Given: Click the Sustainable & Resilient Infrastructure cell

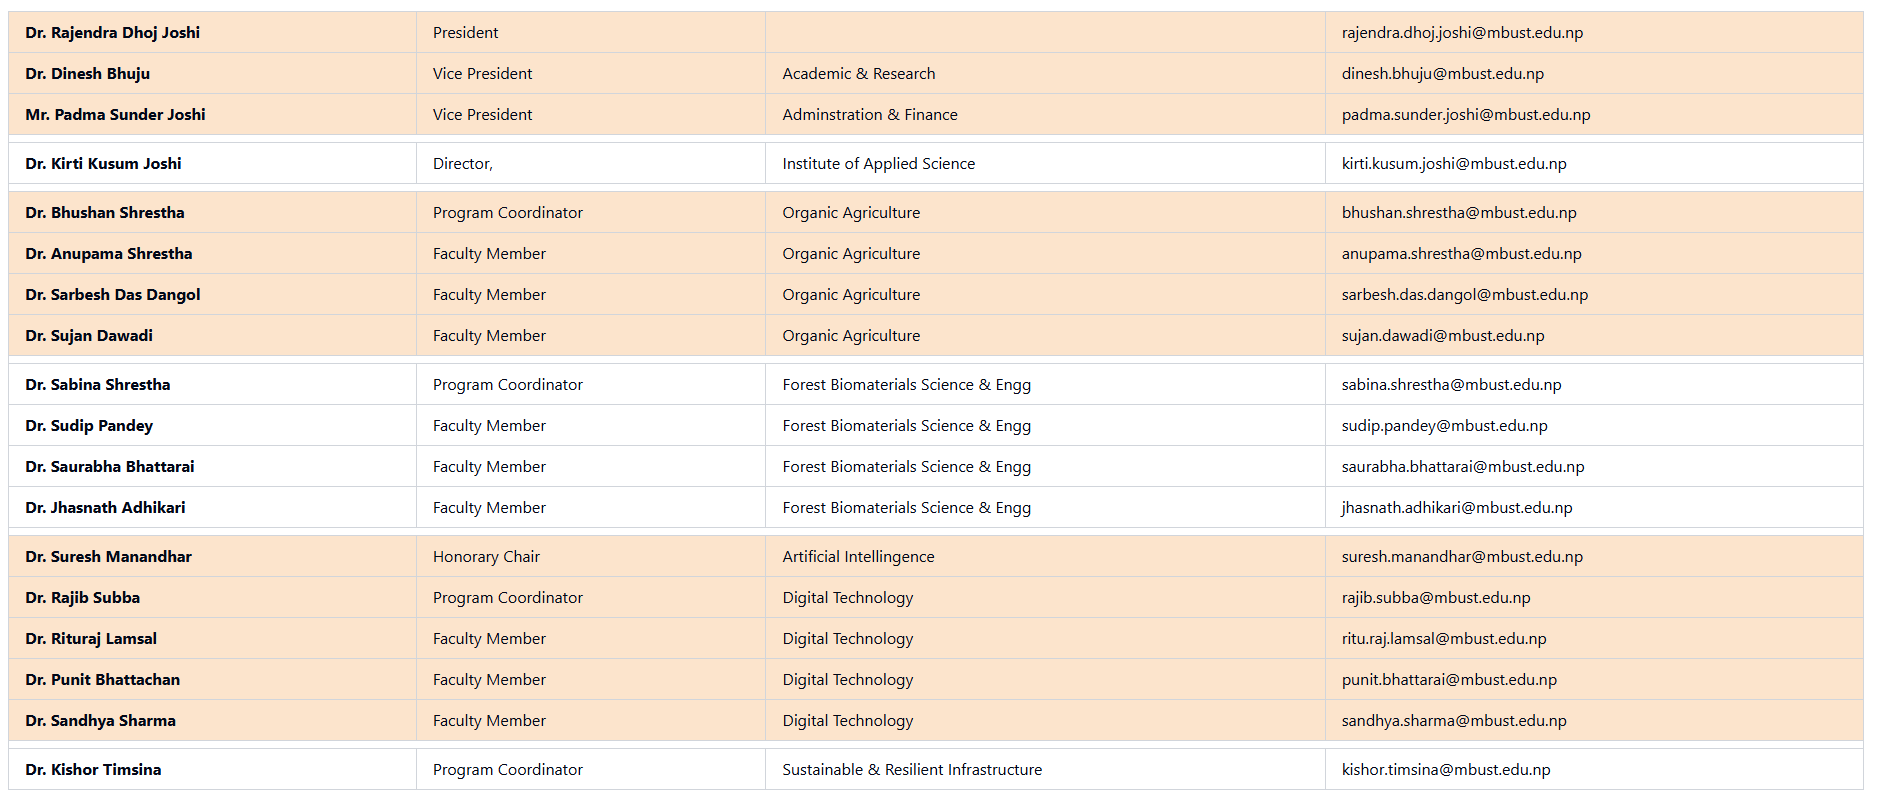Looking at the screenshot, I should coord(911,770).
